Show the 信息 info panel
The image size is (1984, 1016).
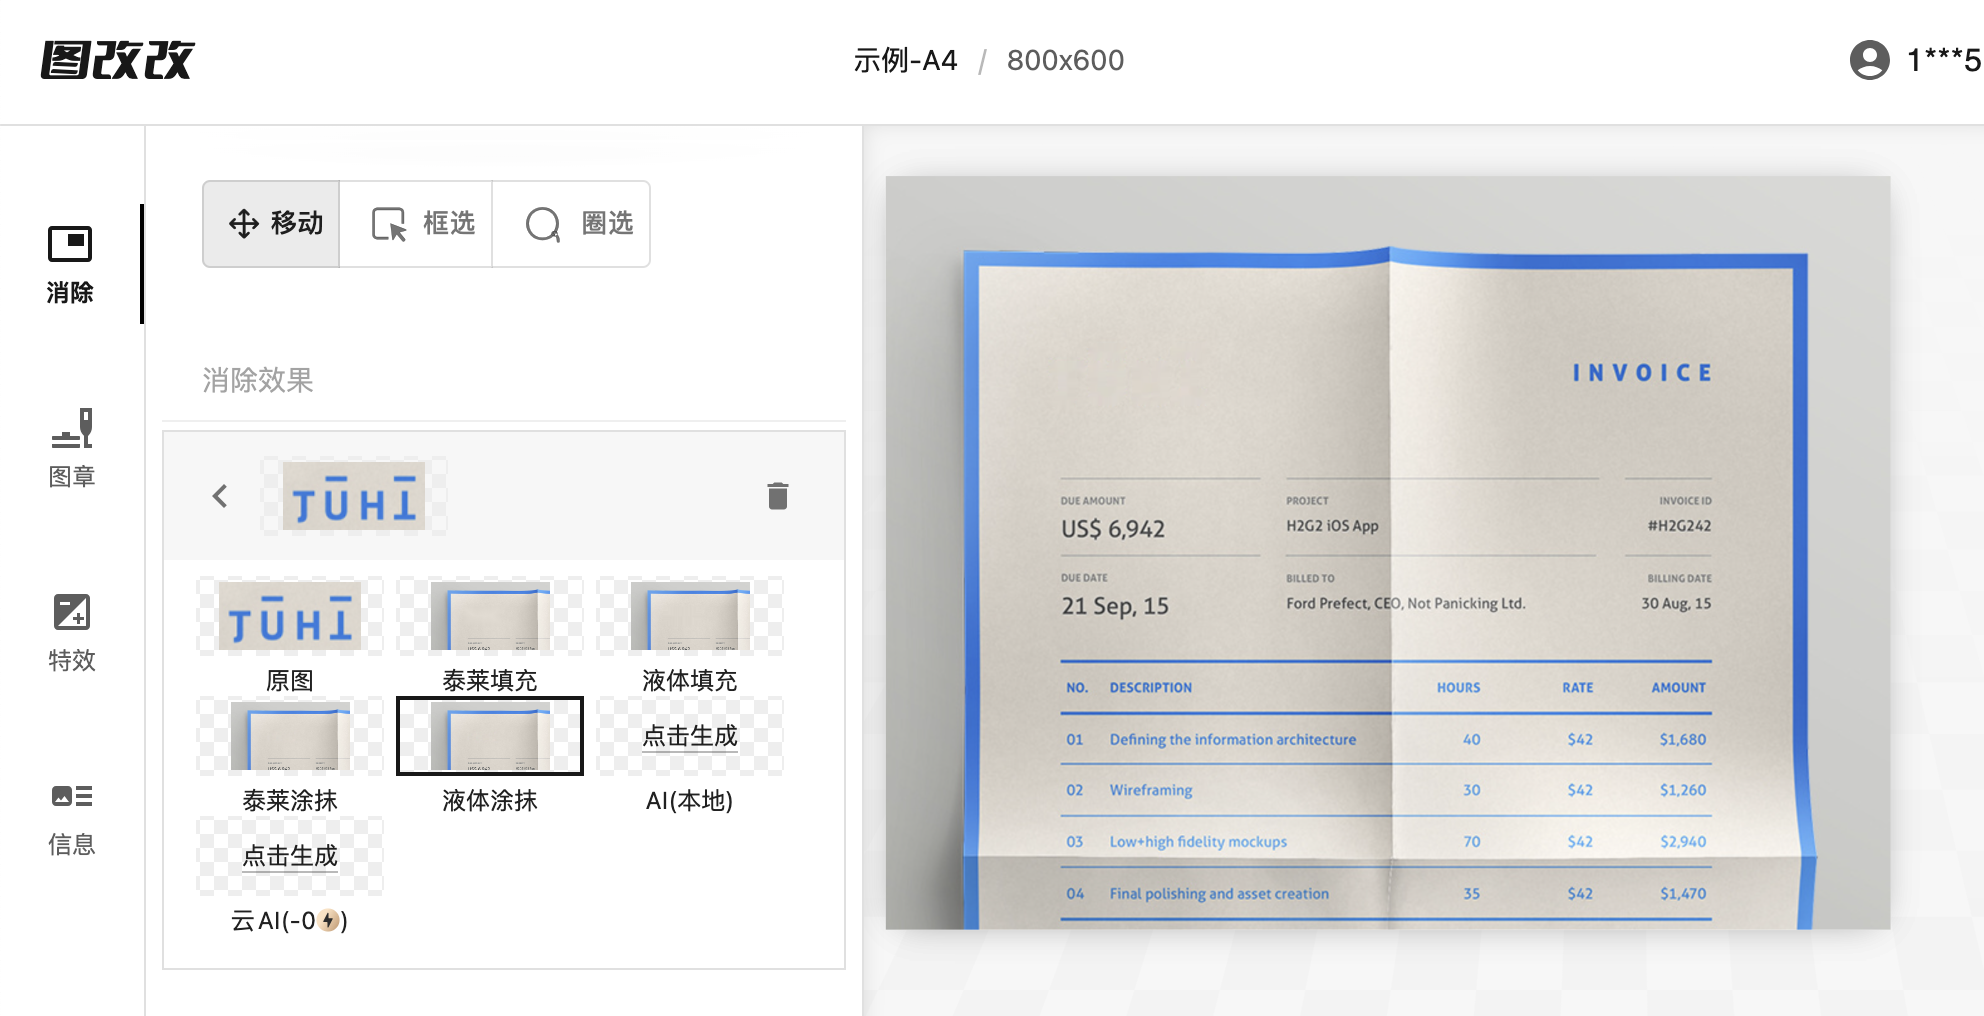71,816
